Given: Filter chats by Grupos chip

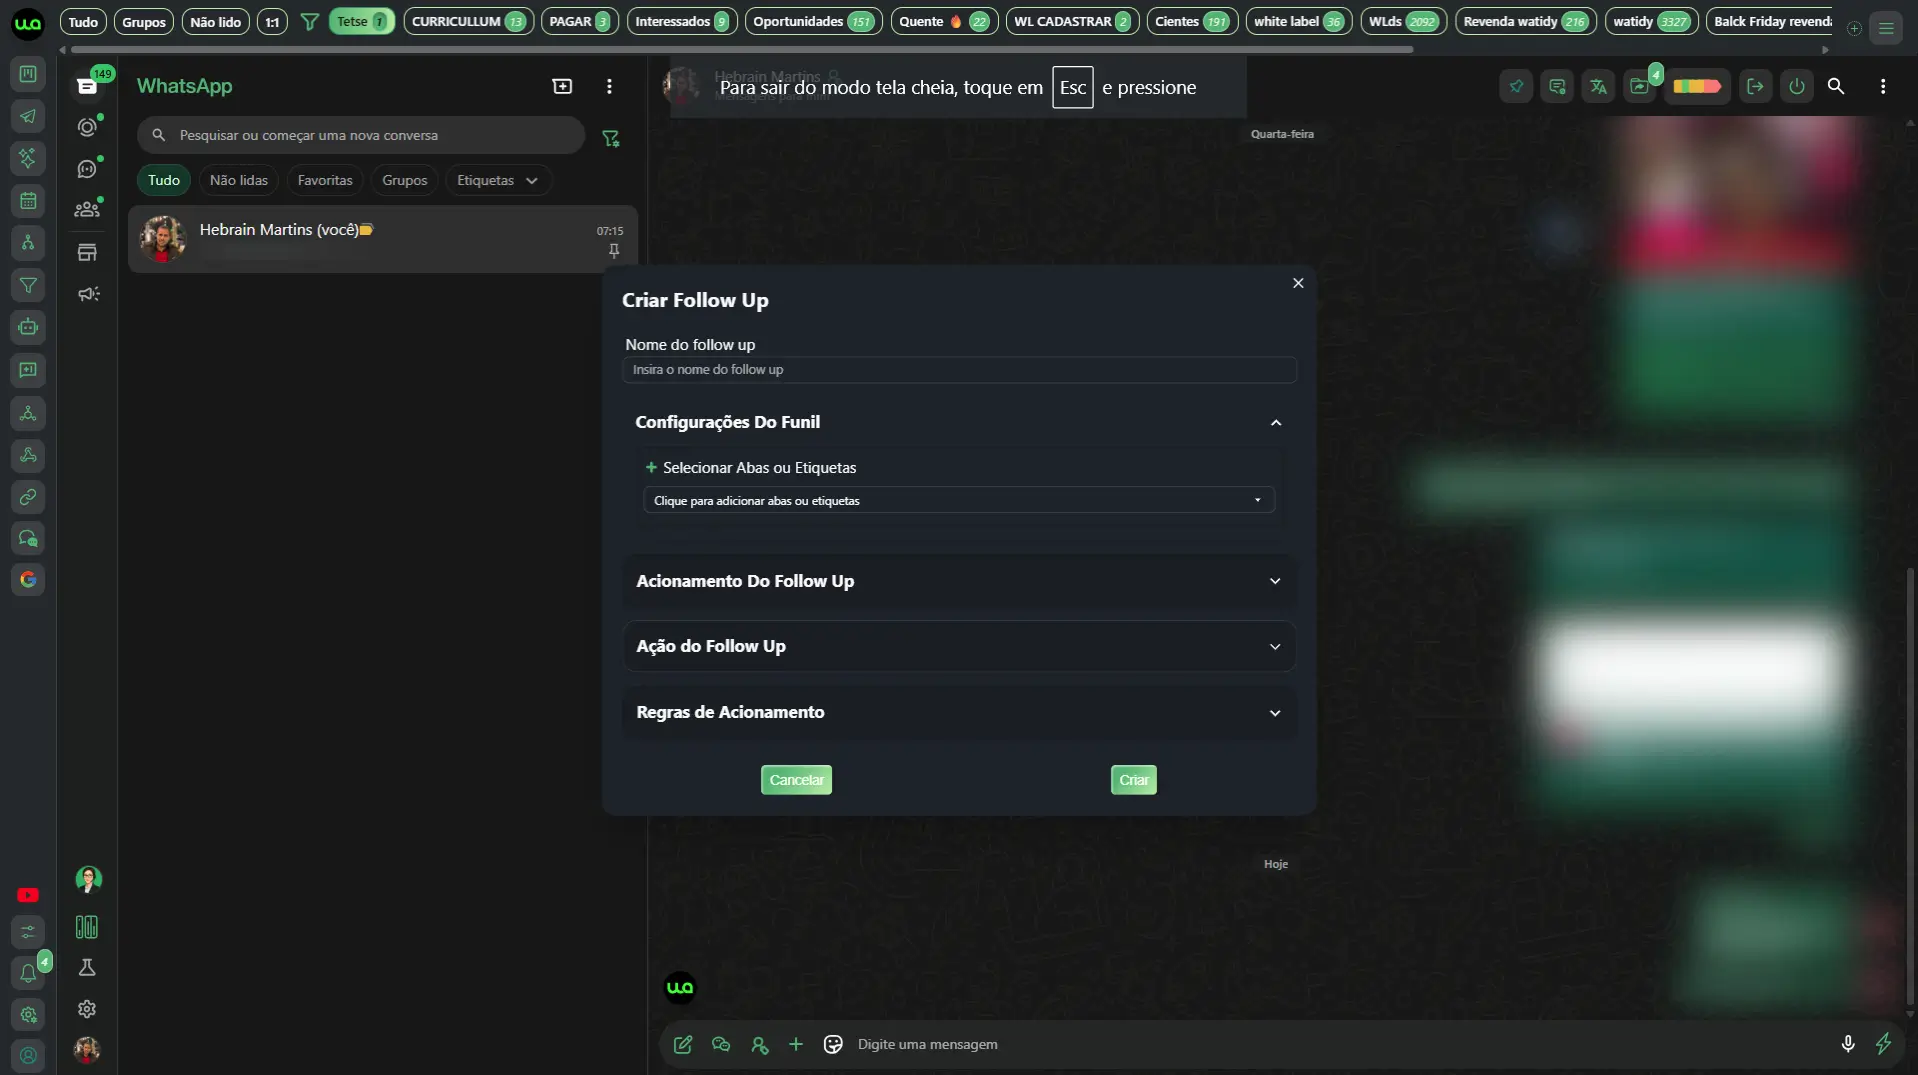Looking at the screenshot, I should 404,180.
